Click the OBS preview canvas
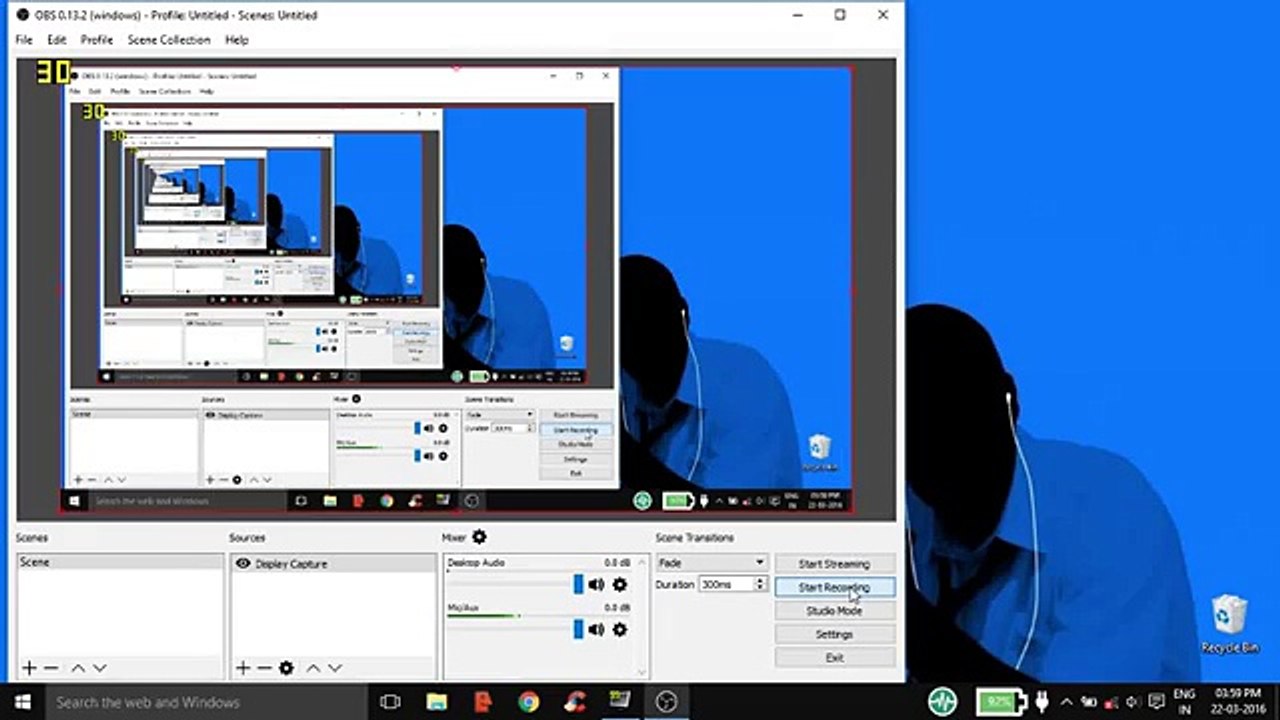Image resolution: width=1280 pixels, height=720 pixels. coord(456,290)
